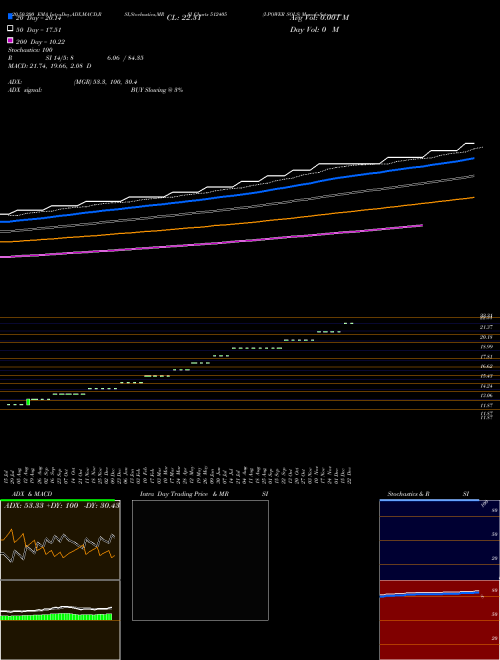Click the orange moving average line in main chart
The width and height of the screenshot is (500, 660).
click(x=236, y=223)
